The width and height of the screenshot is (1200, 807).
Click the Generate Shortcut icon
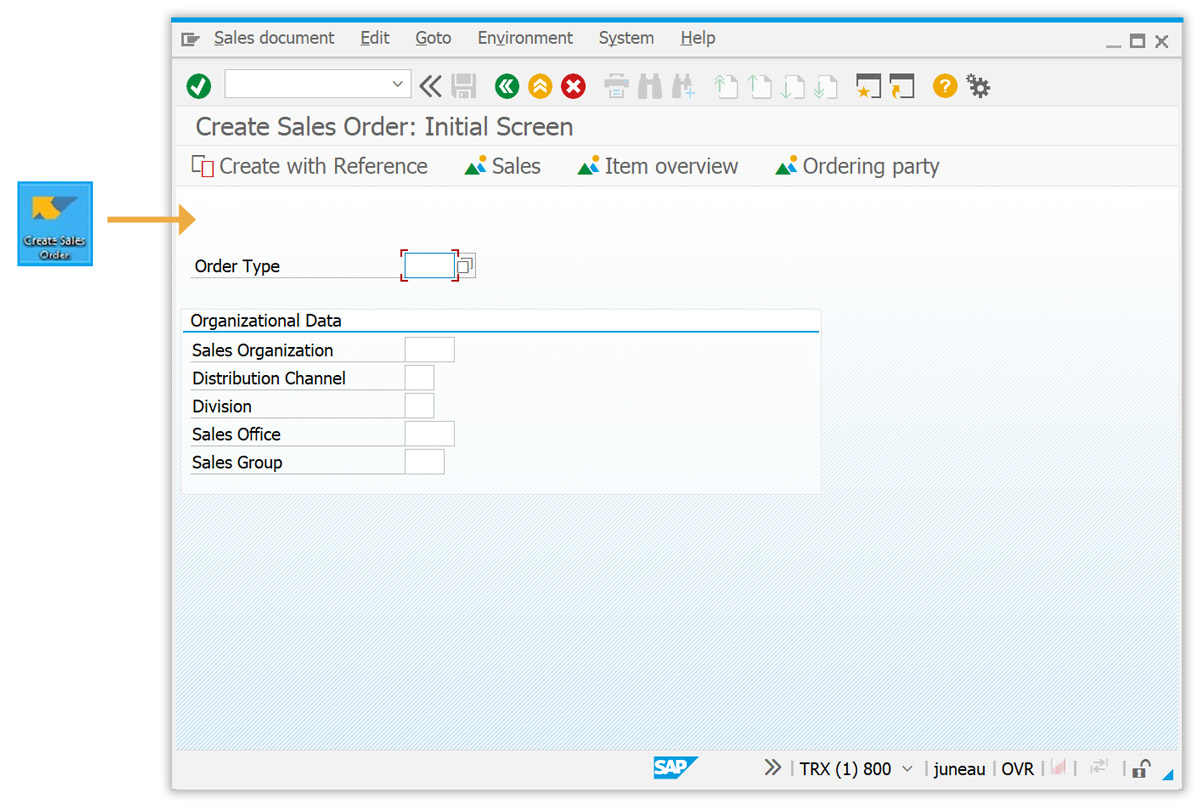click(x=902, y=86)
